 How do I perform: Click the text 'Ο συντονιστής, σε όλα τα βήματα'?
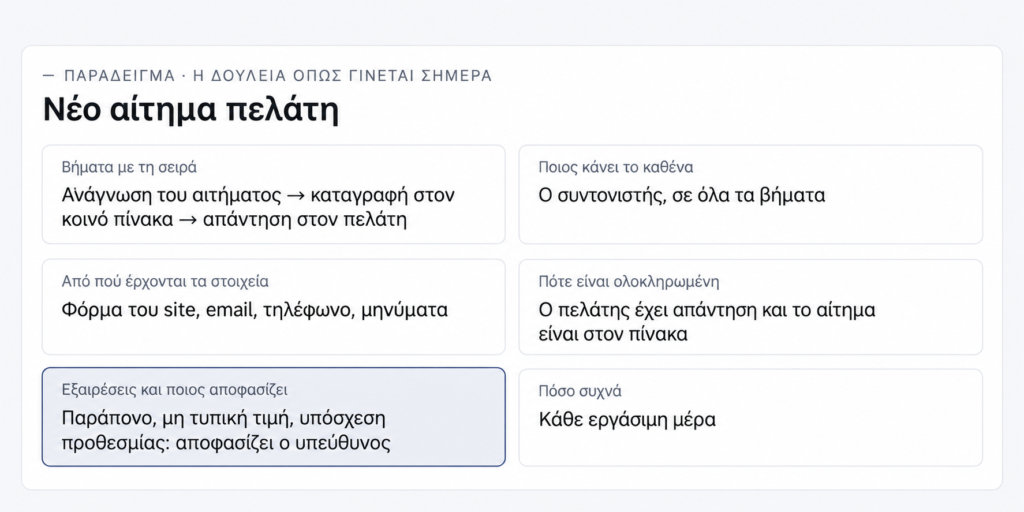click(682, 195)
